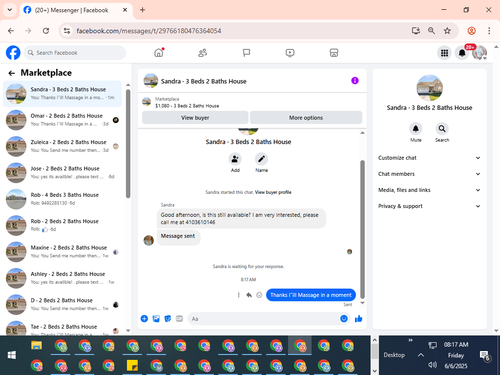Open the Rob 2 Beds 2 Baths conversation
This screenshot has height=375, width=500.
coord(62,225)
